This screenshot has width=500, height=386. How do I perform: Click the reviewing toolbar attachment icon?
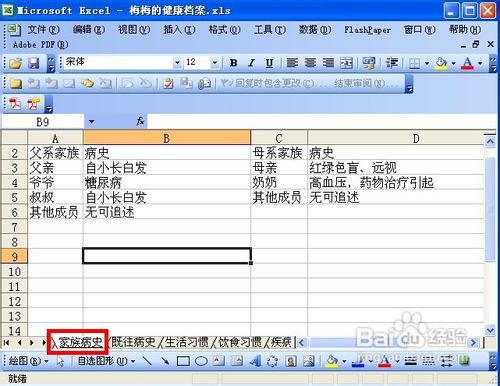click(204, 83)
